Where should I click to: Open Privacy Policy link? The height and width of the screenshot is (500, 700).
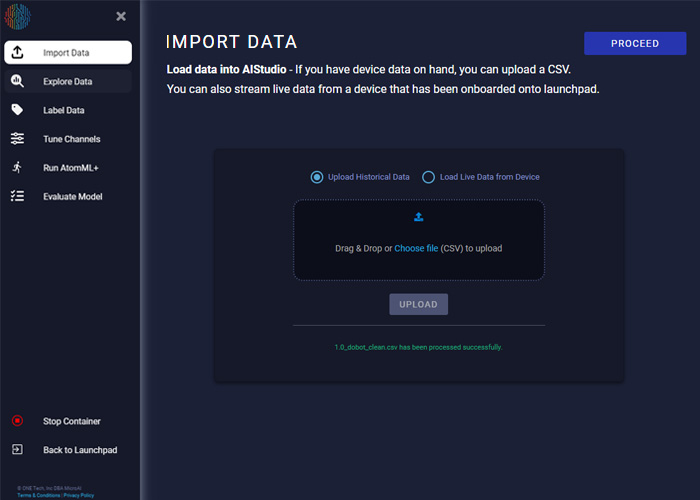point(79,495)
